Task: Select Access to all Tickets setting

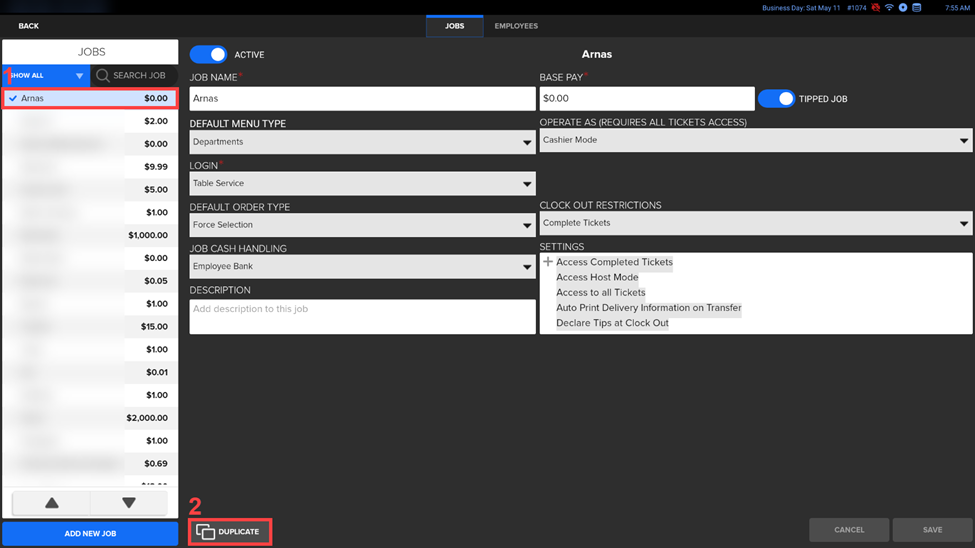Action: click(601, 292)
